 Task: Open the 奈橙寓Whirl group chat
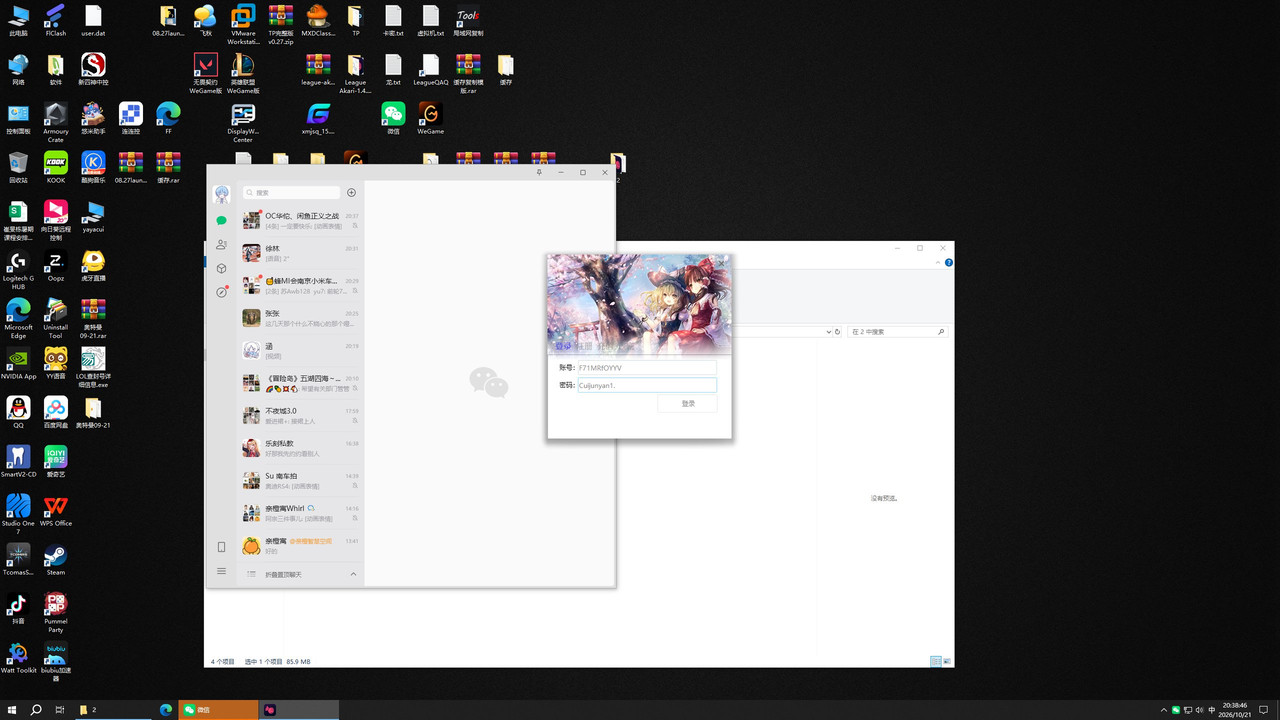point(300,513)
